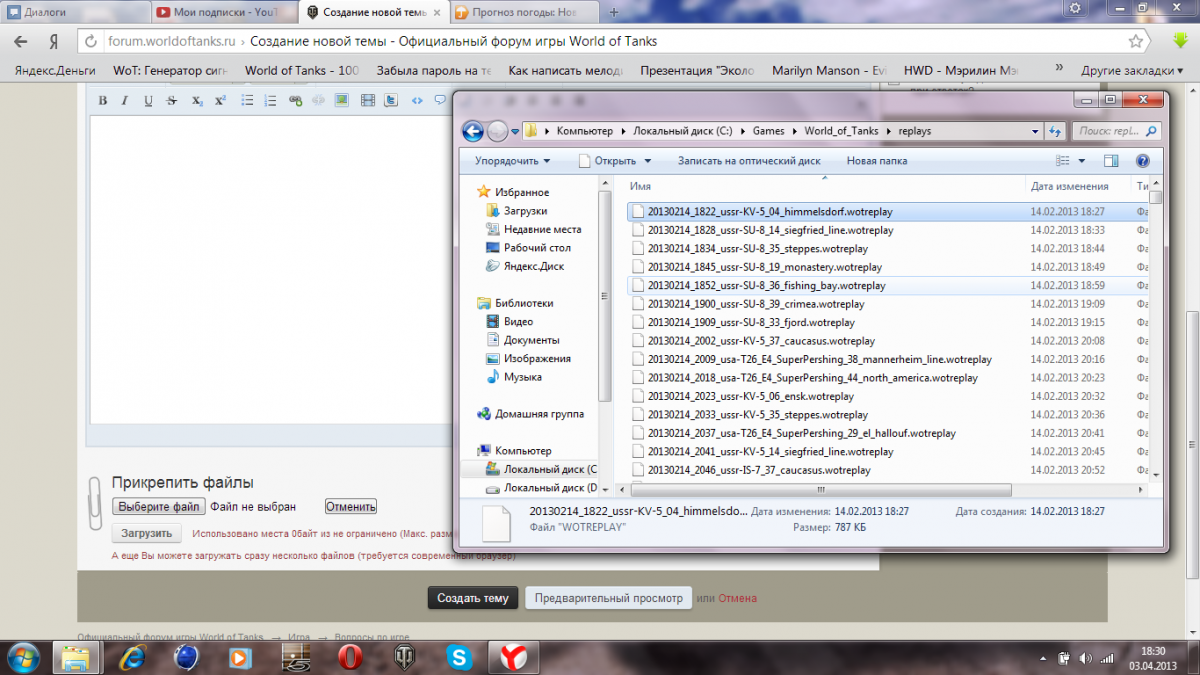Screen dimensions: 1200x675
Task: Open Рабочий стол in the favorites sidebar
Action: click(x=537, y=248)
